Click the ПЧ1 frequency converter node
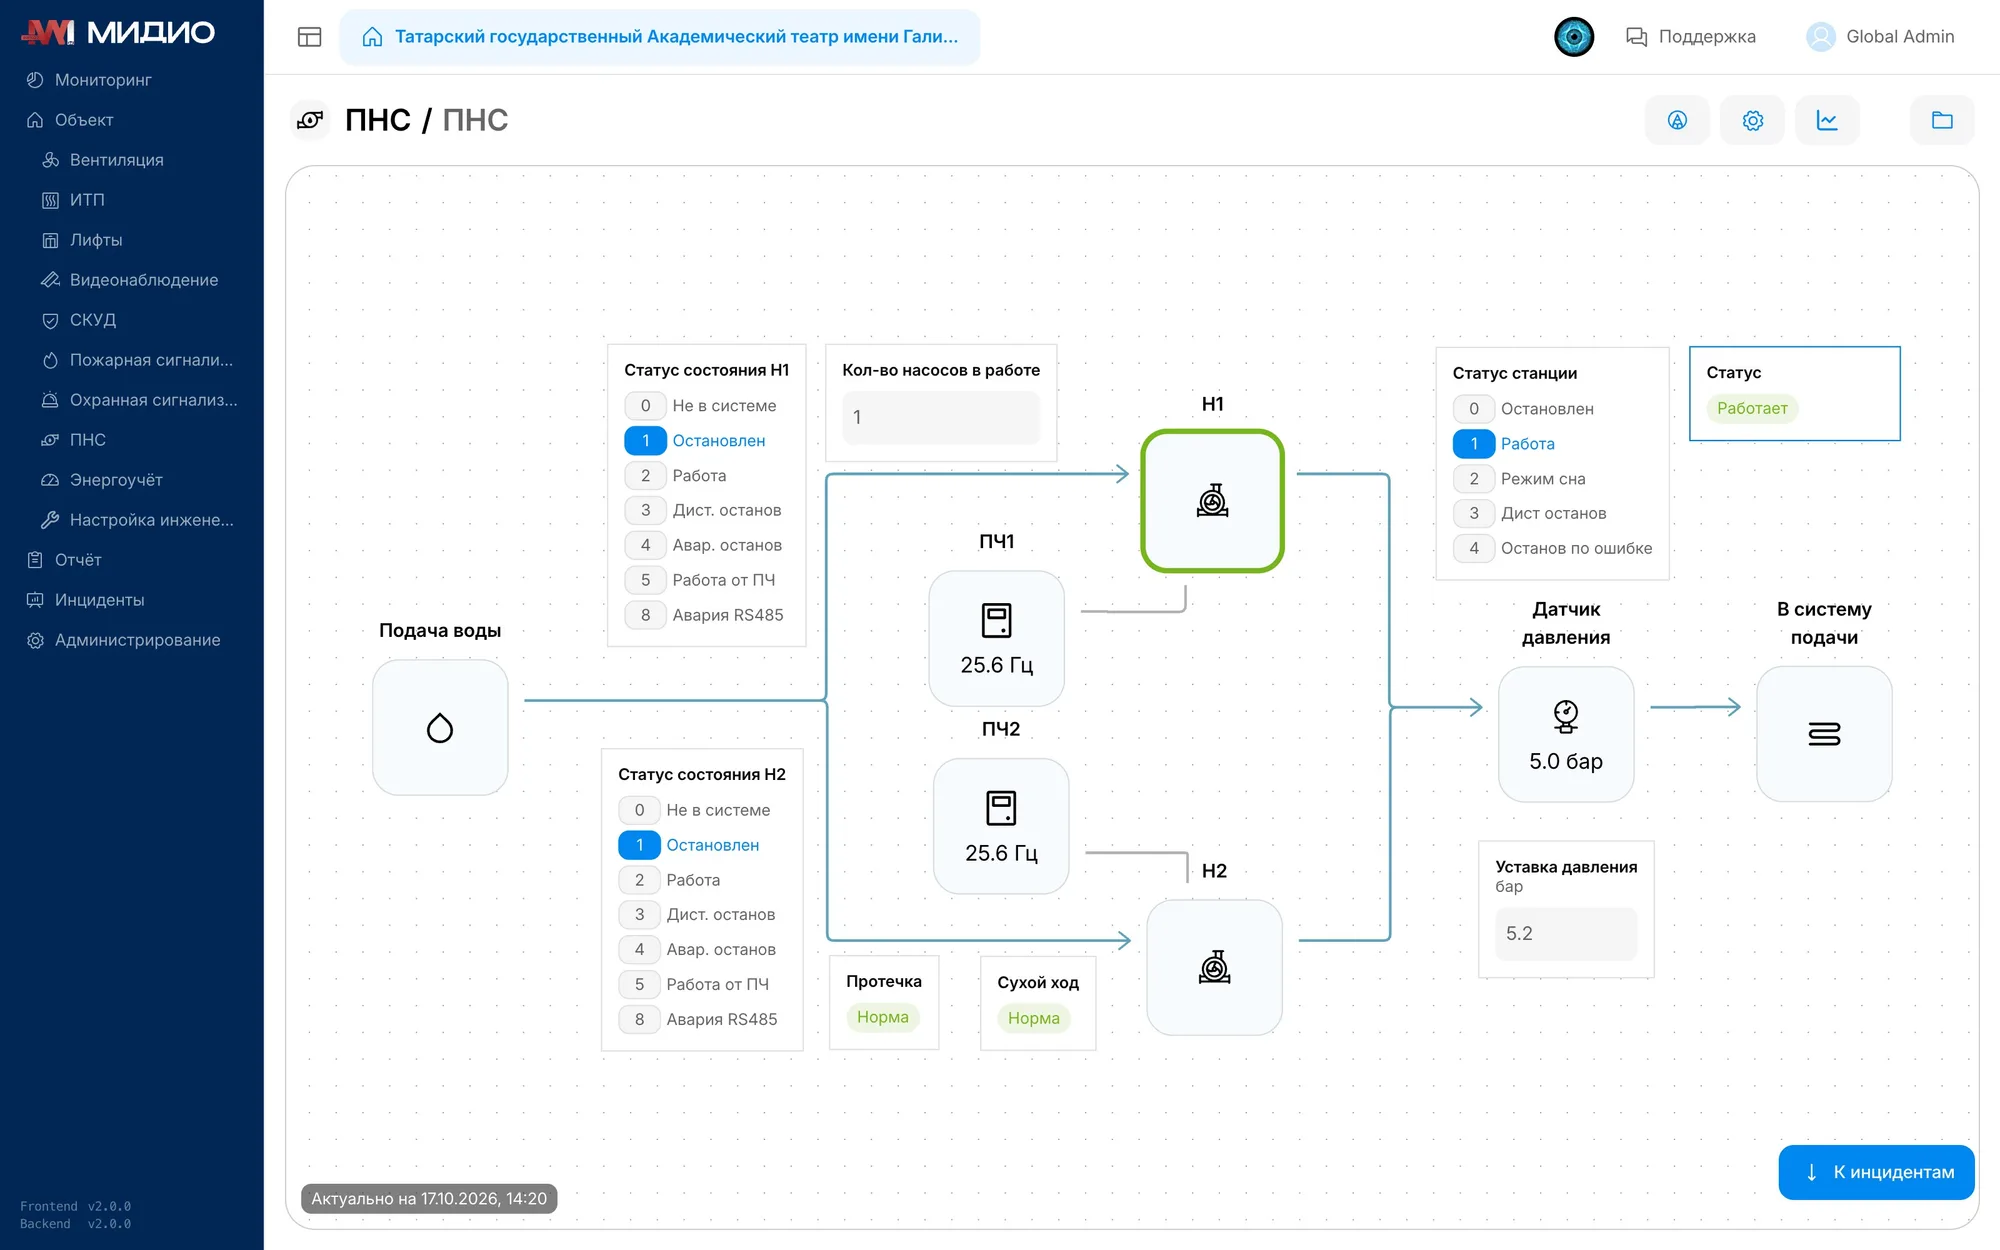The width and height of the screenshot is (2000, 1250). (996, 638)
